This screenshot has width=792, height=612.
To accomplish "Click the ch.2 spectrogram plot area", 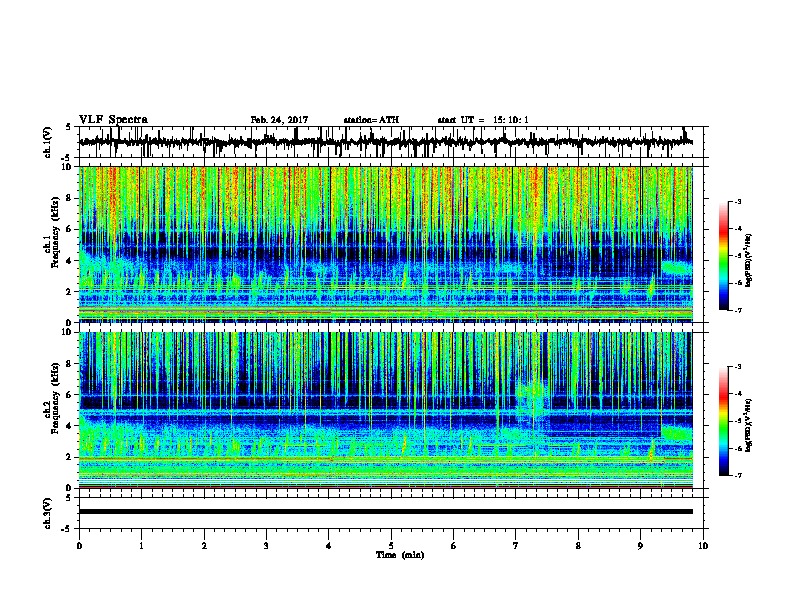I will click(385, 410).
